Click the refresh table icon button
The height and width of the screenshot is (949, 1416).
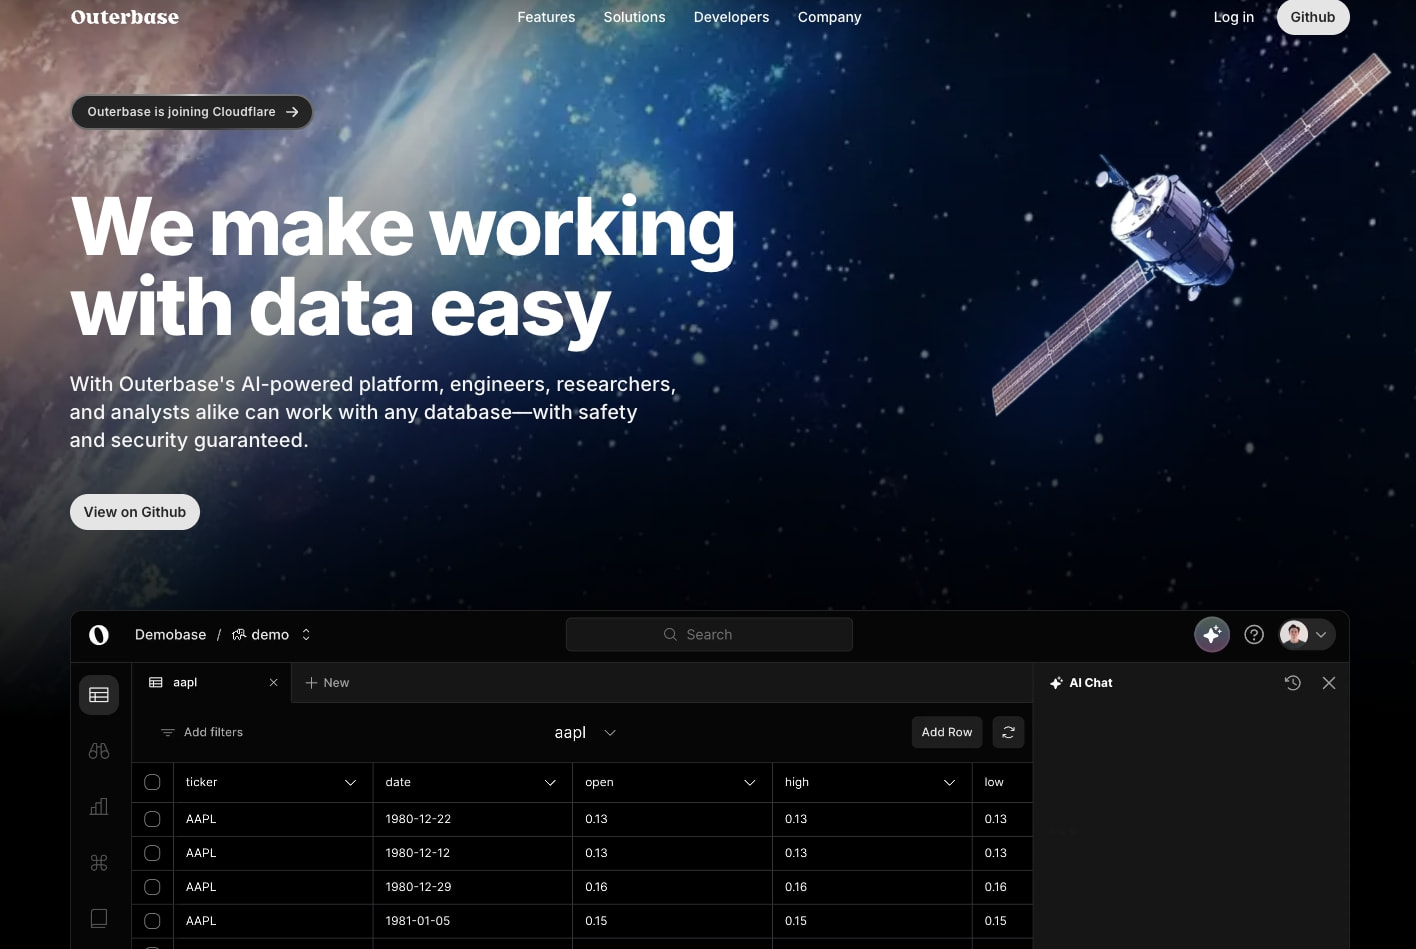pos(1008,732)
